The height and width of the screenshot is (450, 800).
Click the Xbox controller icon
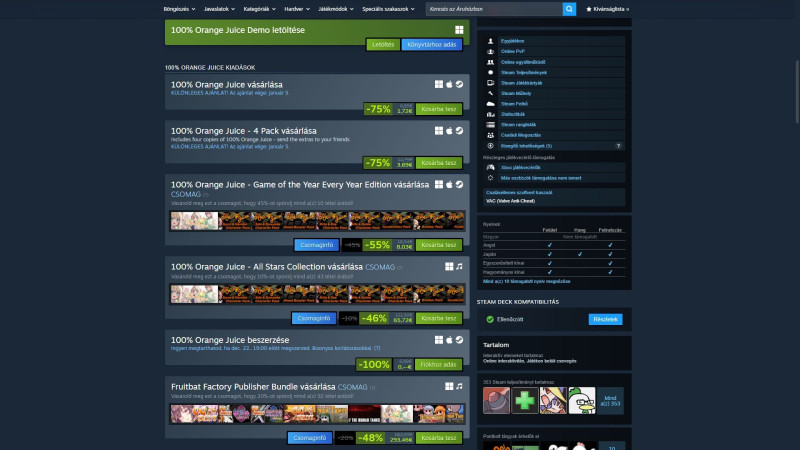(x=490, y=167)
